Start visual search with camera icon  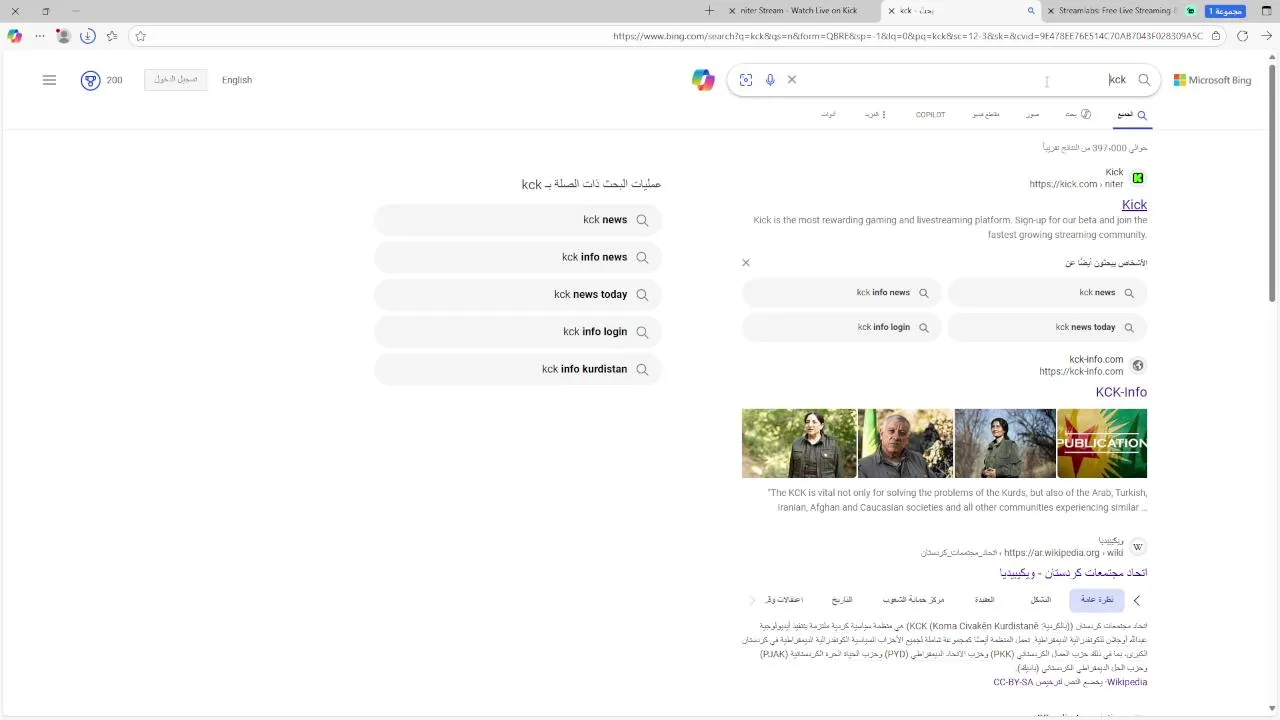pyautogui.click(x=746, y=80)
